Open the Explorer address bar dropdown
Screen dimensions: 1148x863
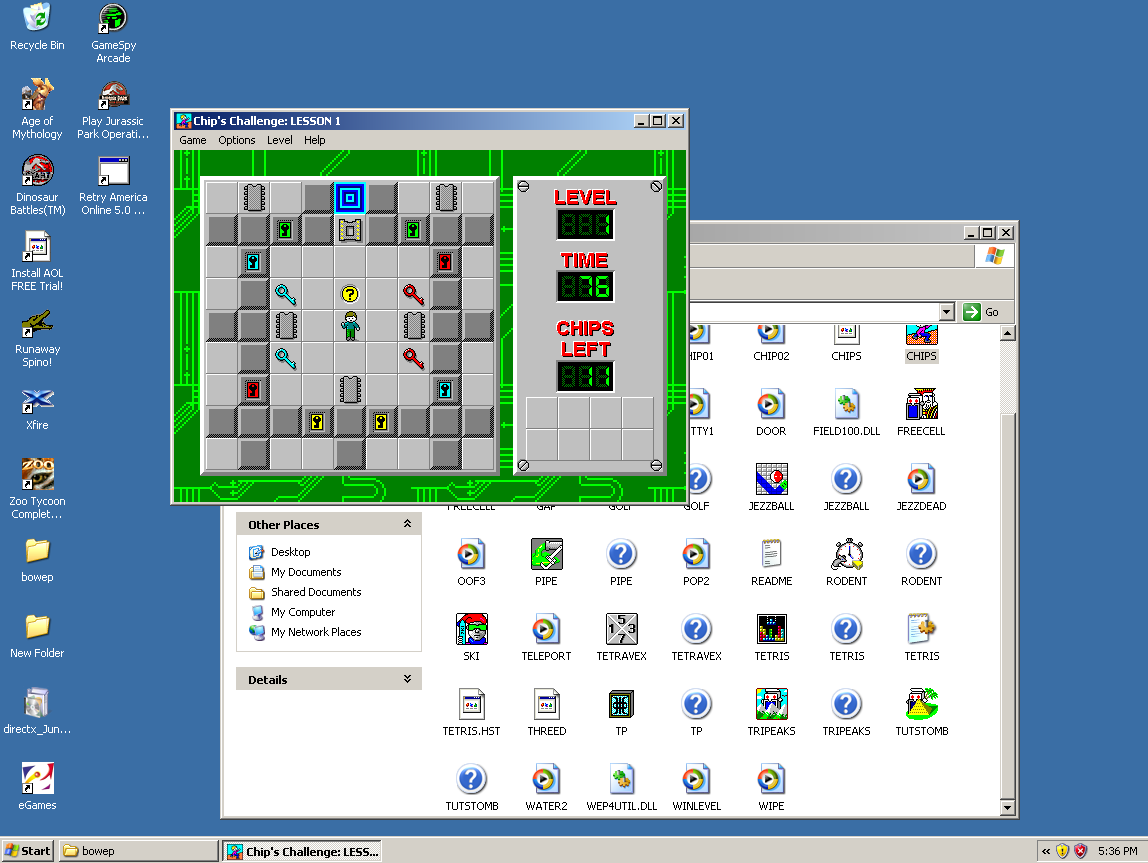click(947, 313)
